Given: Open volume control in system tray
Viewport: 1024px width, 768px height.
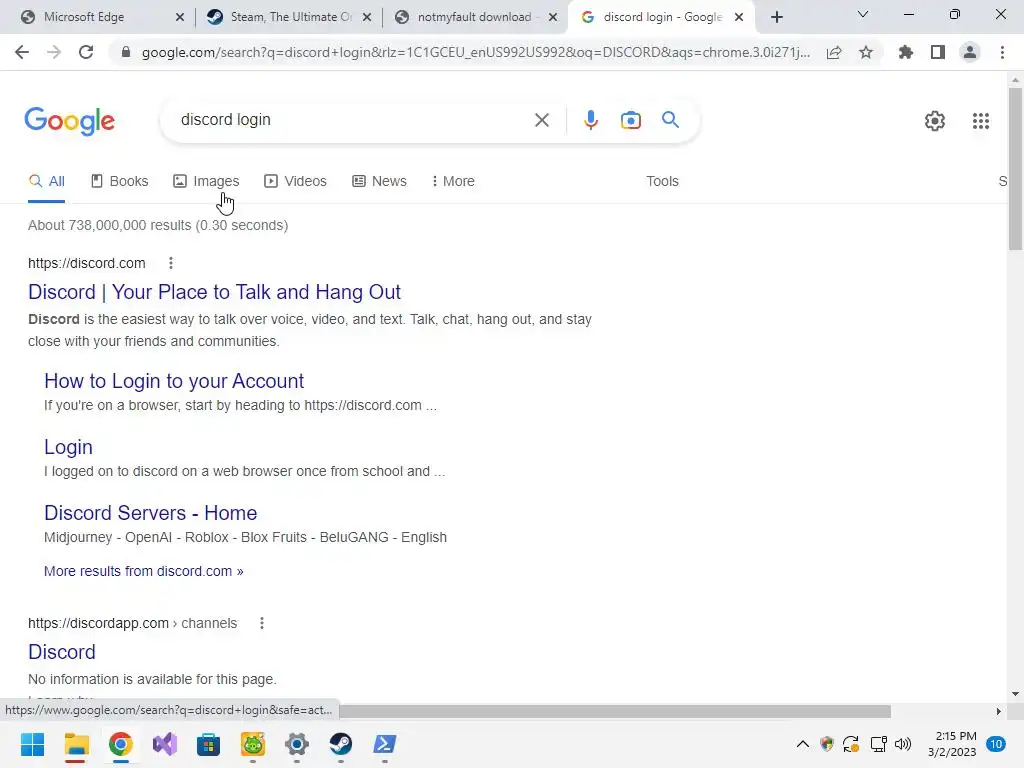Looking at the screenshot, I should tap(903, 744).
